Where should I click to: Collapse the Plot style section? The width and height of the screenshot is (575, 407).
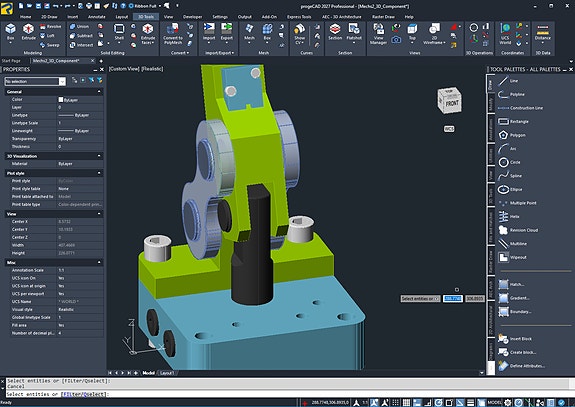[99, 173]
